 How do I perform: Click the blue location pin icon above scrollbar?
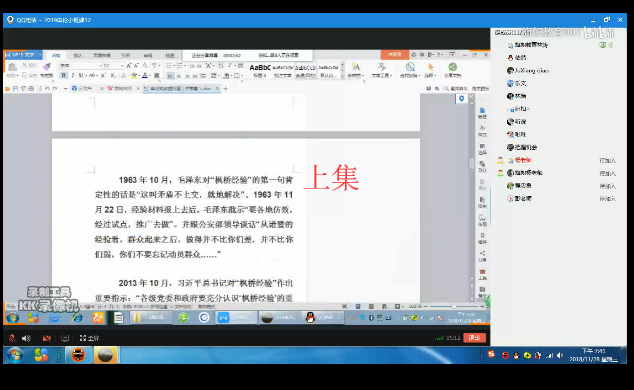point(461,99)
